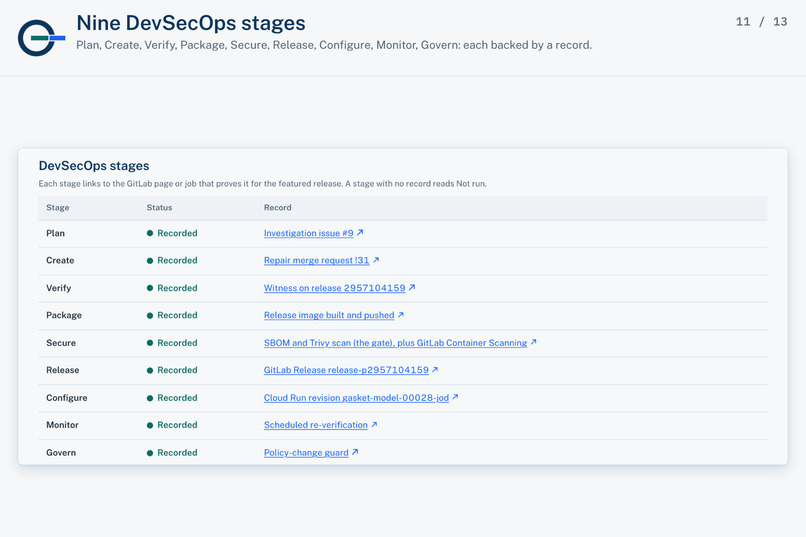Screen dimensions: 806x537
Task: Click the DevSecOps stages card heading
Action: tap(94, 165)
